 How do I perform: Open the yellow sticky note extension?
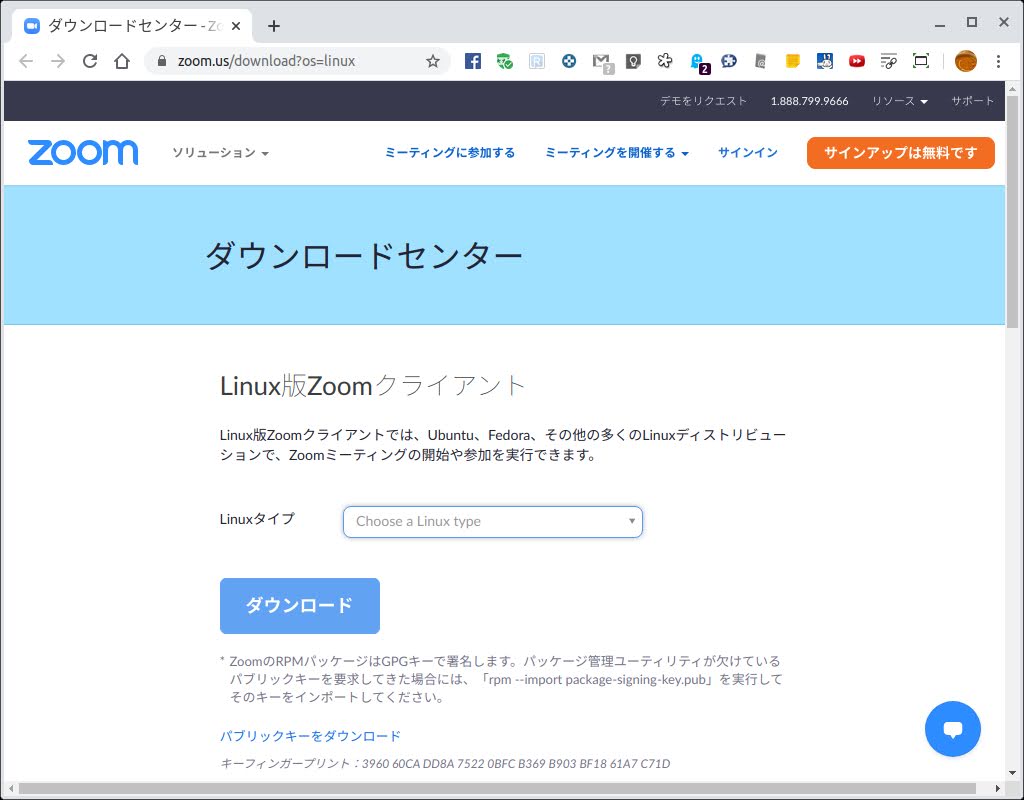[792, 61]
